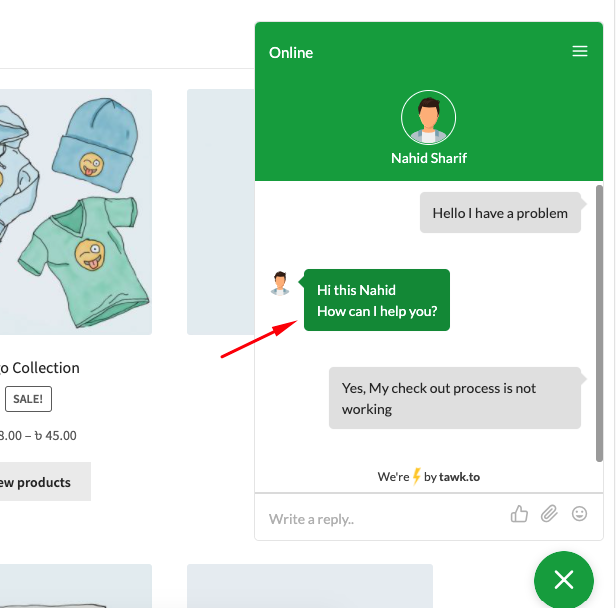Click Nahid Sharif's large profile avatar
The height and width of the screenshot is (608, 616).
pos(429,117)
